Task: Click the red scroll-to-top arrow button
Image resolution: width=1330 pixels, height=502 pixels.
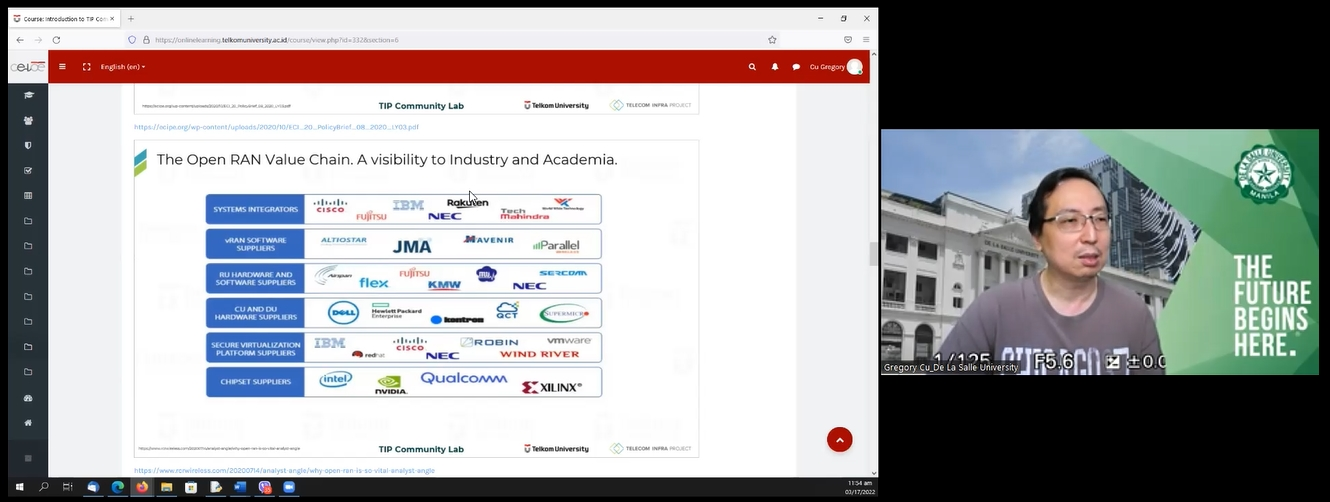Action: click(840, 440)
